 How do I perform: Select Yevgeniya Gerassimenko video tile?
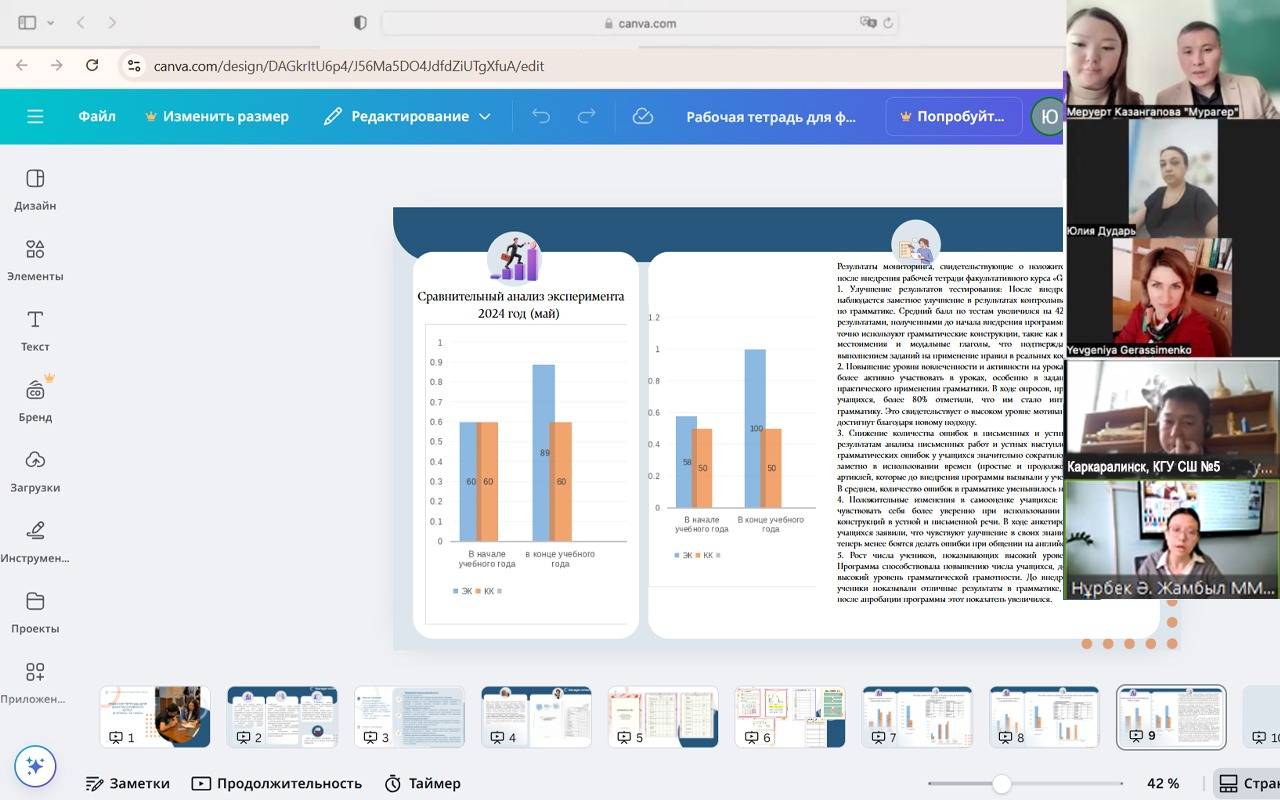pos(1172,297)
